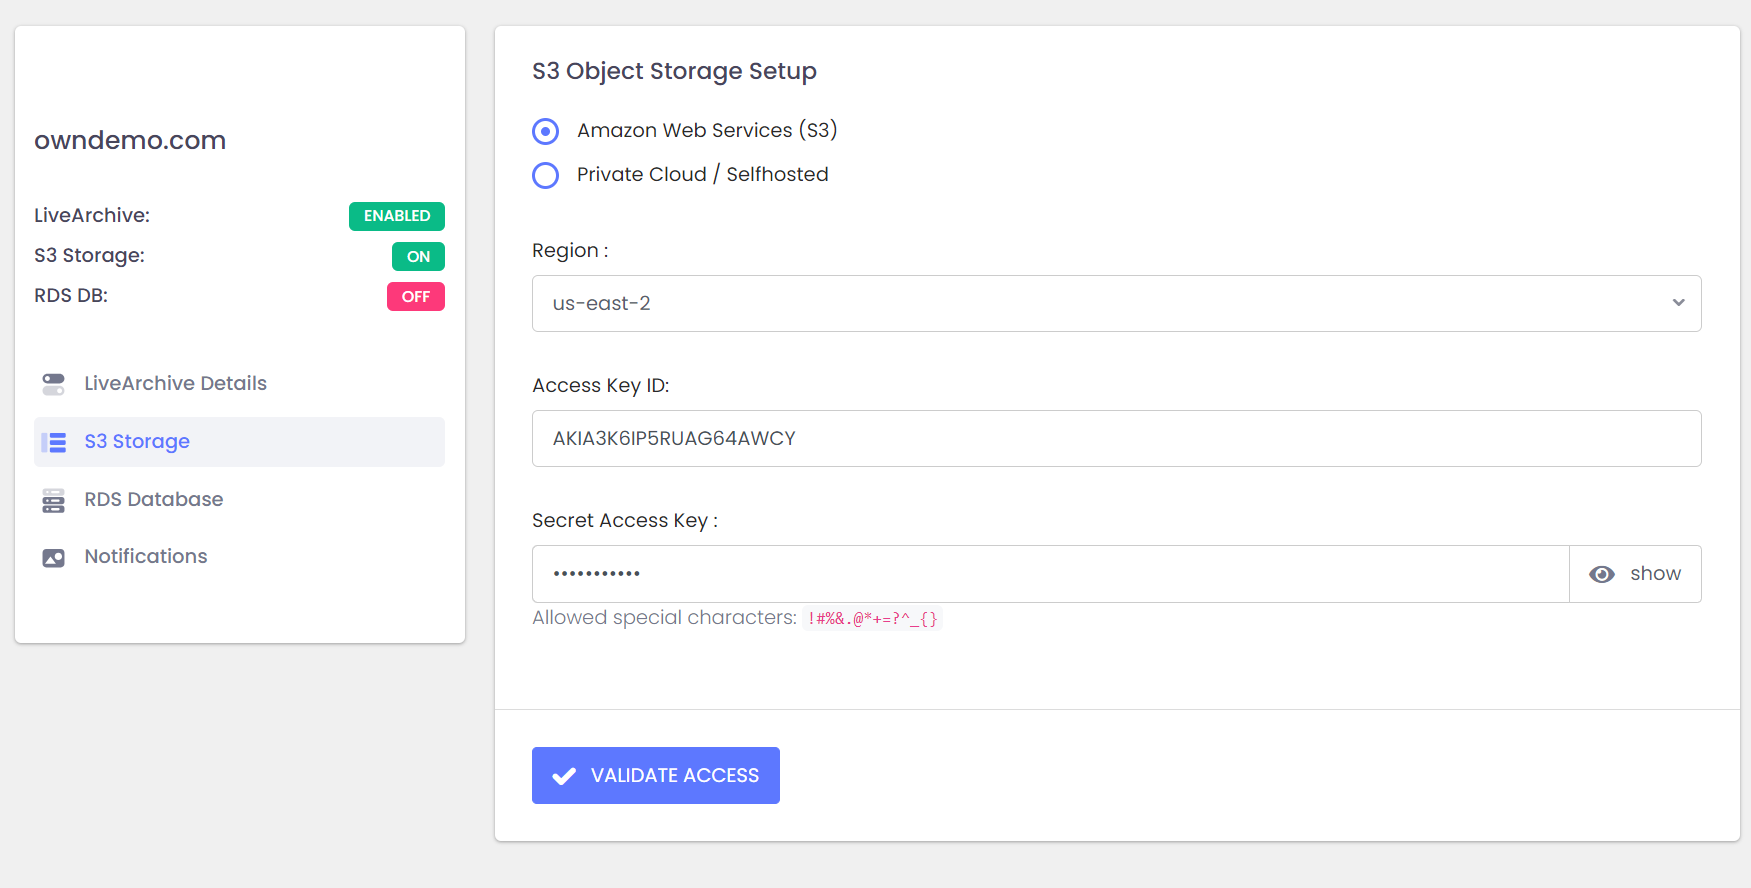Image resolution: width=1751 pixels, height=888 pixels.
Task: Click the Access Key ID input field
Action: pyautogui.click(x=1116, y=438)
